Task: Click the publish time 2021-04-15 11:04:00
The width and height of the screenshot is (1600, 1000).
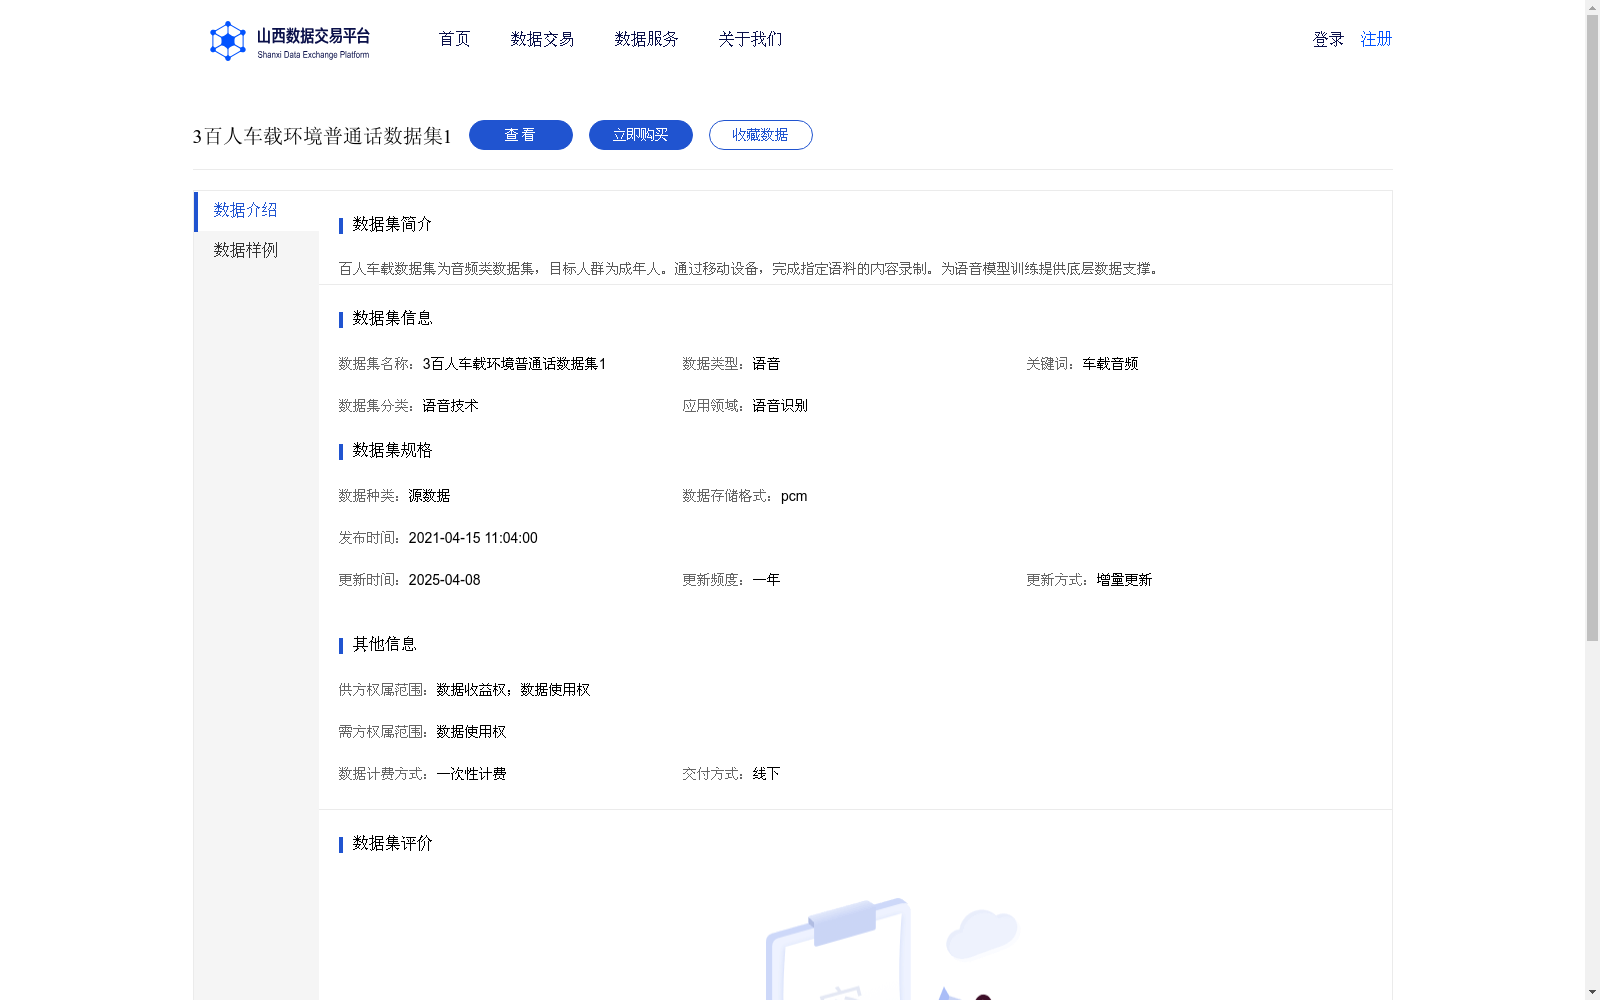Action: [x=473, y=538]
